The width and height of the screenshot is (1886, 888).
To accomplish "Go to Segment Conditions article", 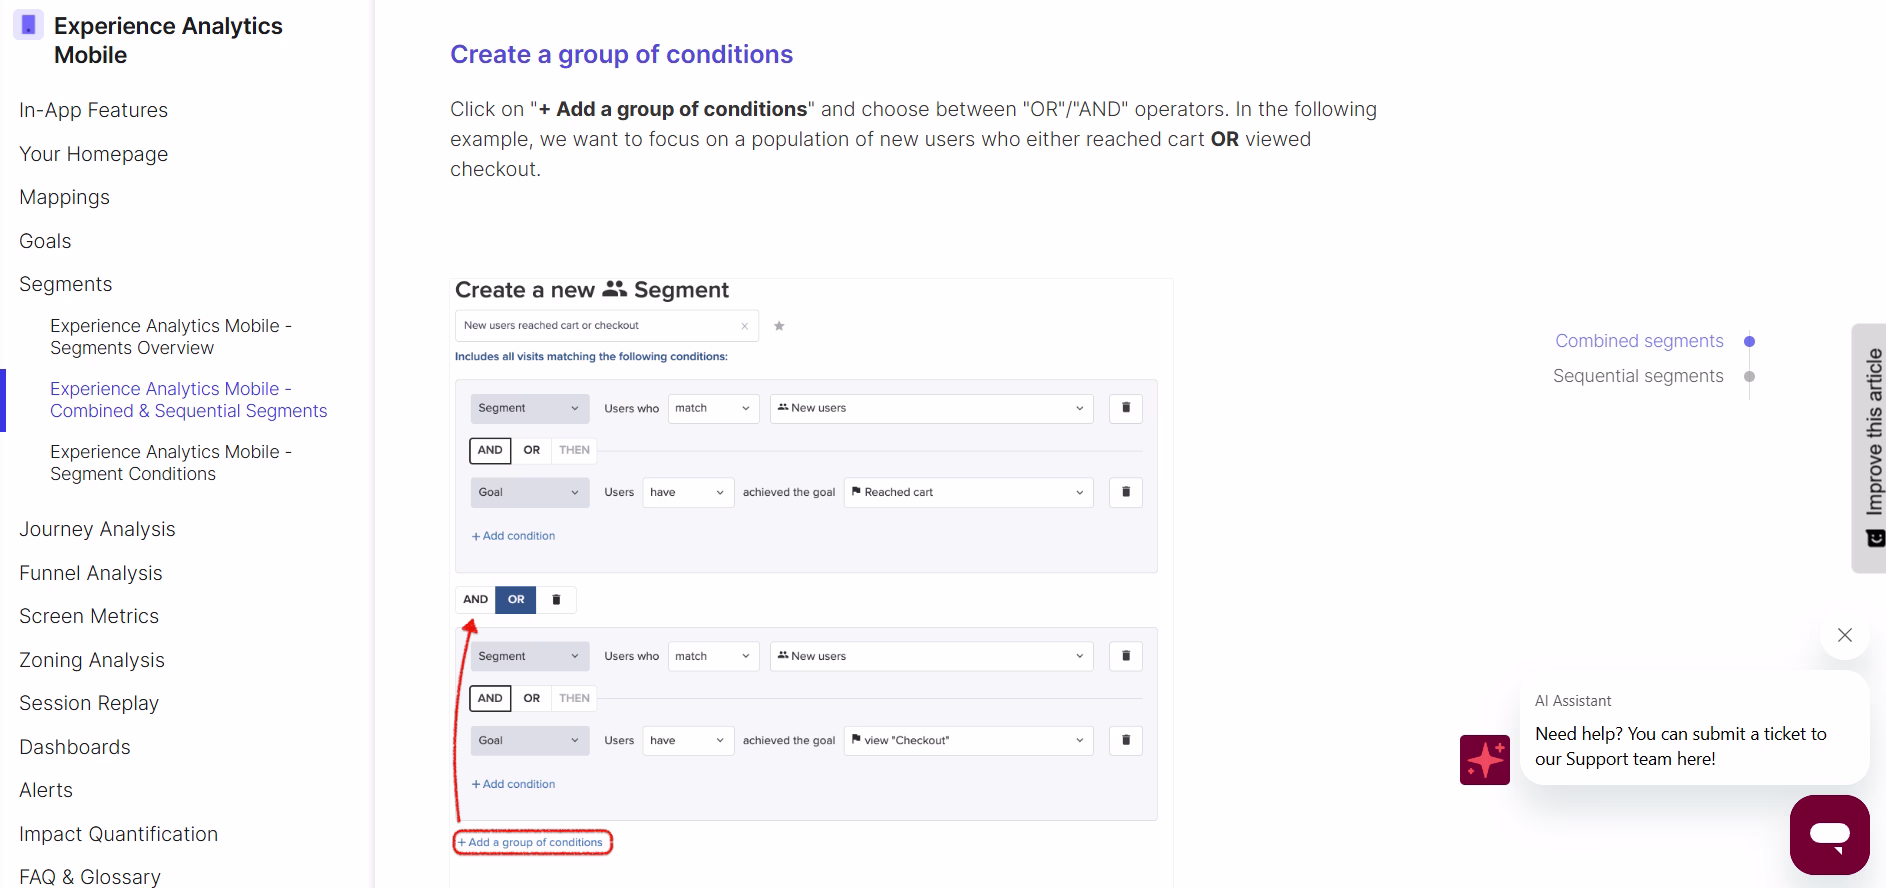I will point(170,463).
